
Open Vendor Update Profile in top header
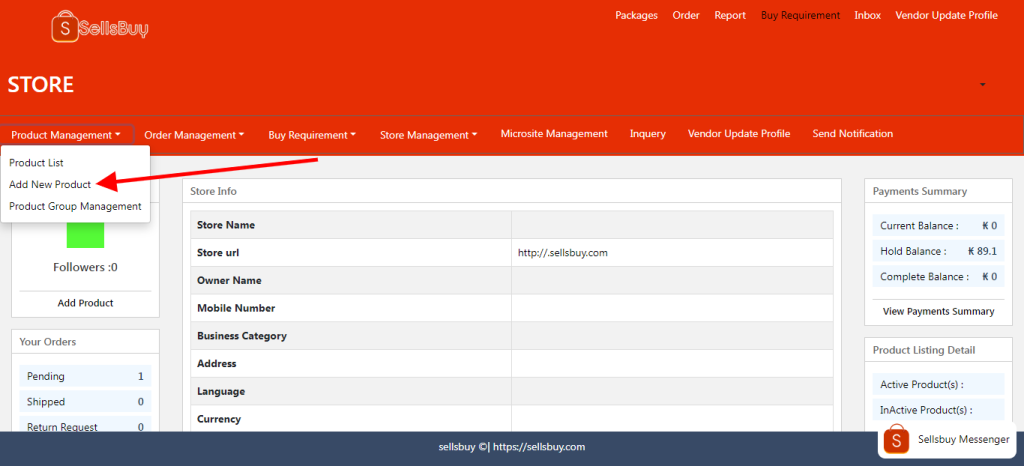(946, 15)
